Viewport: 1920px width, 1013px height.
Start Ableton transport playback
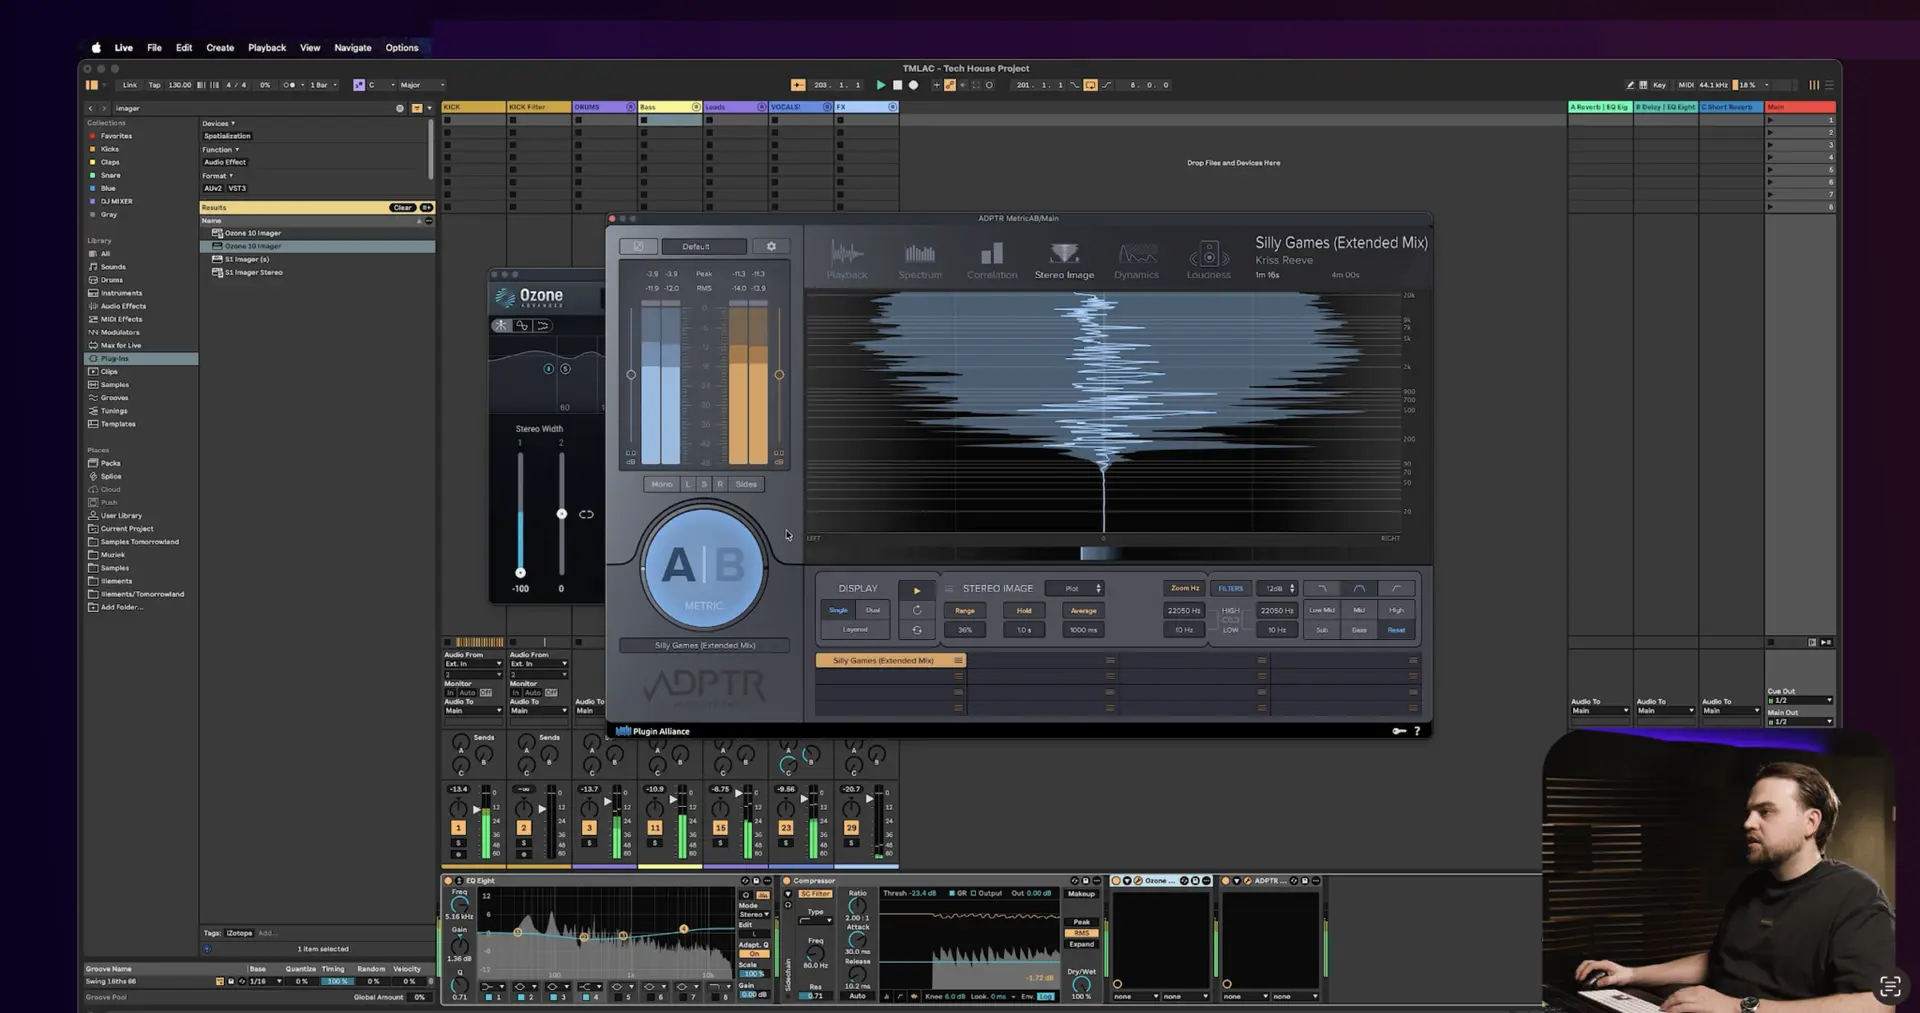(x=881, y=85)
